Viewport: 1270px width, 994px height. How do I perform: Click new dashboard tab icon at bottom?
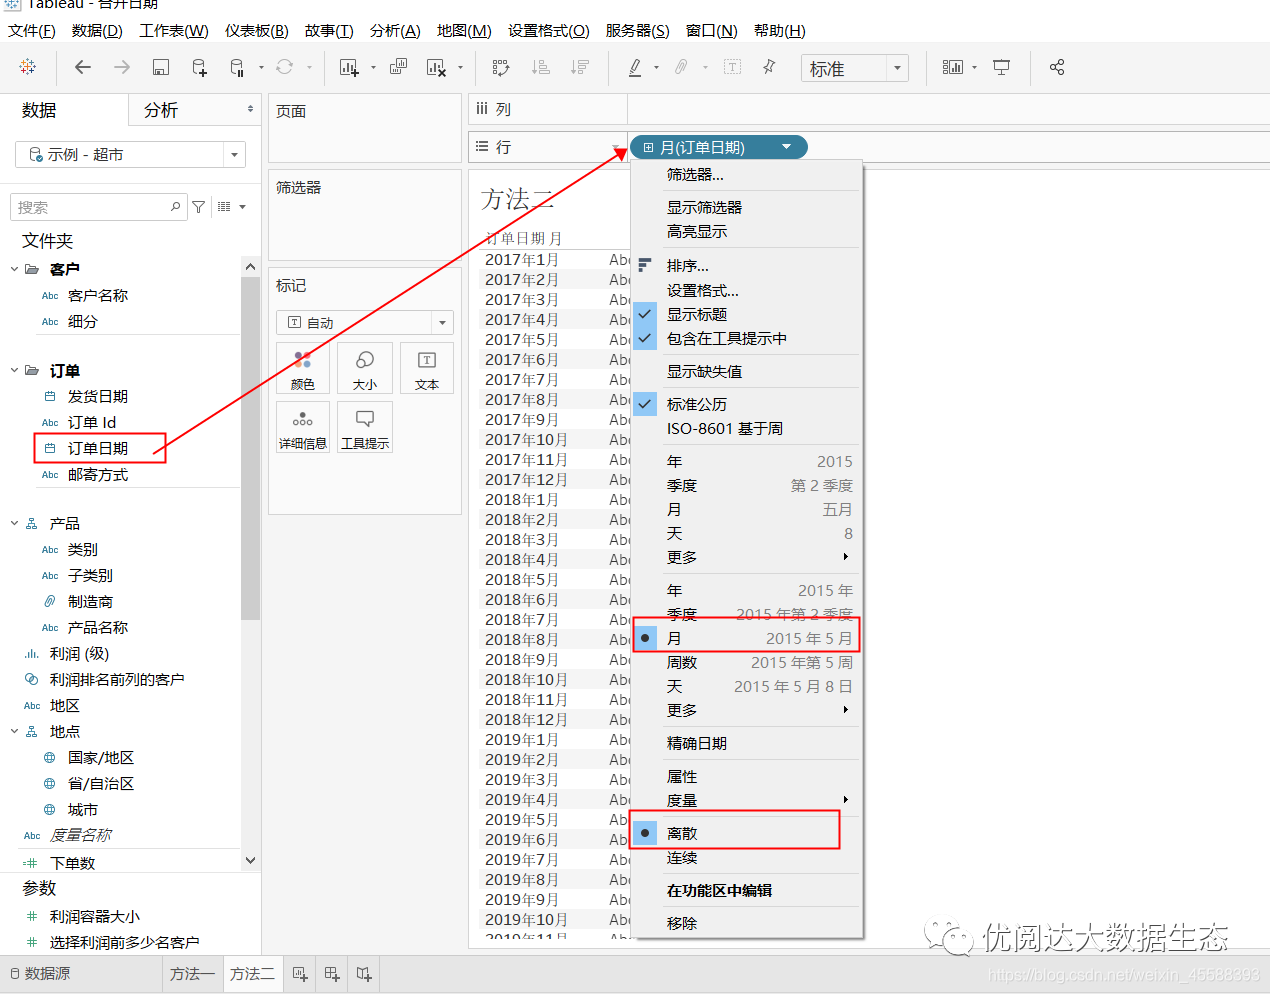click(x=332, y=973)
